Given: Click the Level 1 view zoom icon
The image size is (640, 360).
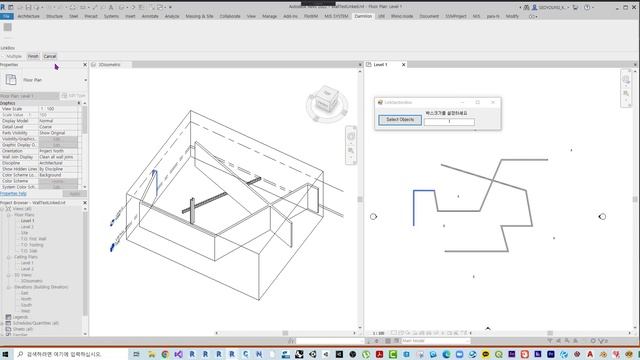Looking at the screenshot, I should (x=626, y=94).
